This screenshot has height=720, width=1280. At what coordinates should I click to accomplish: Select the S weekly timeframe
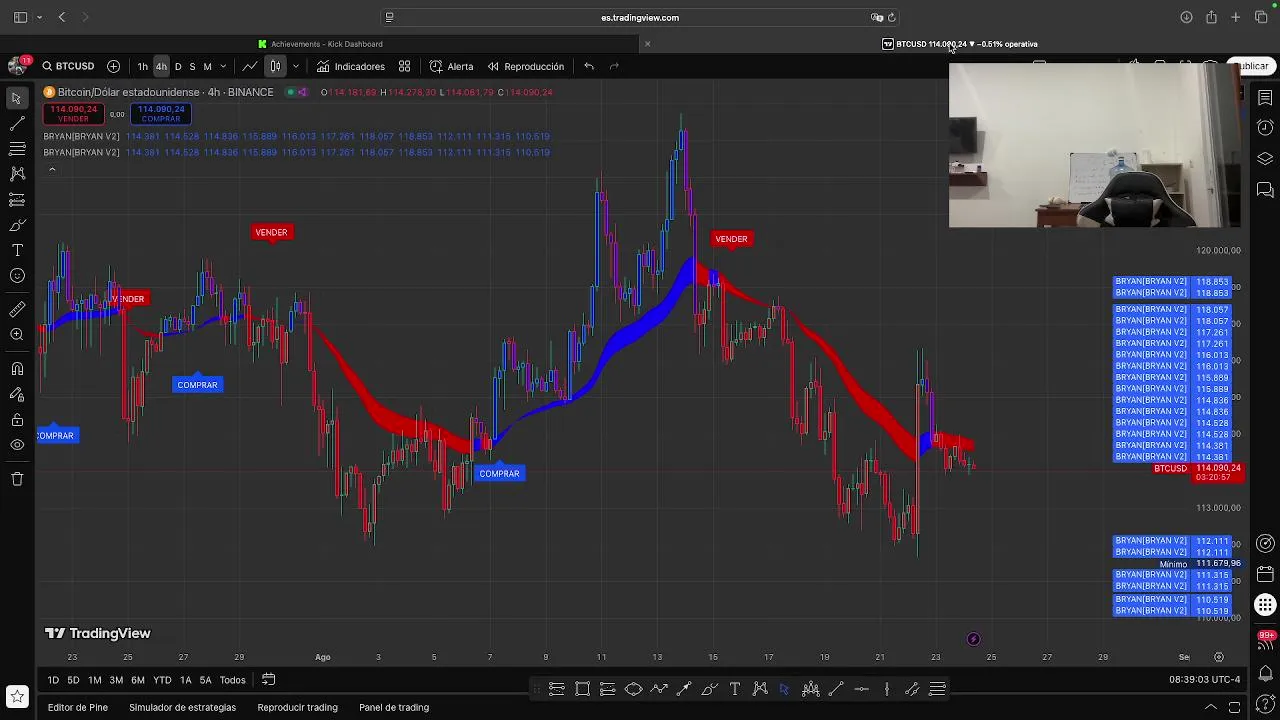click(x=192, y=67)
